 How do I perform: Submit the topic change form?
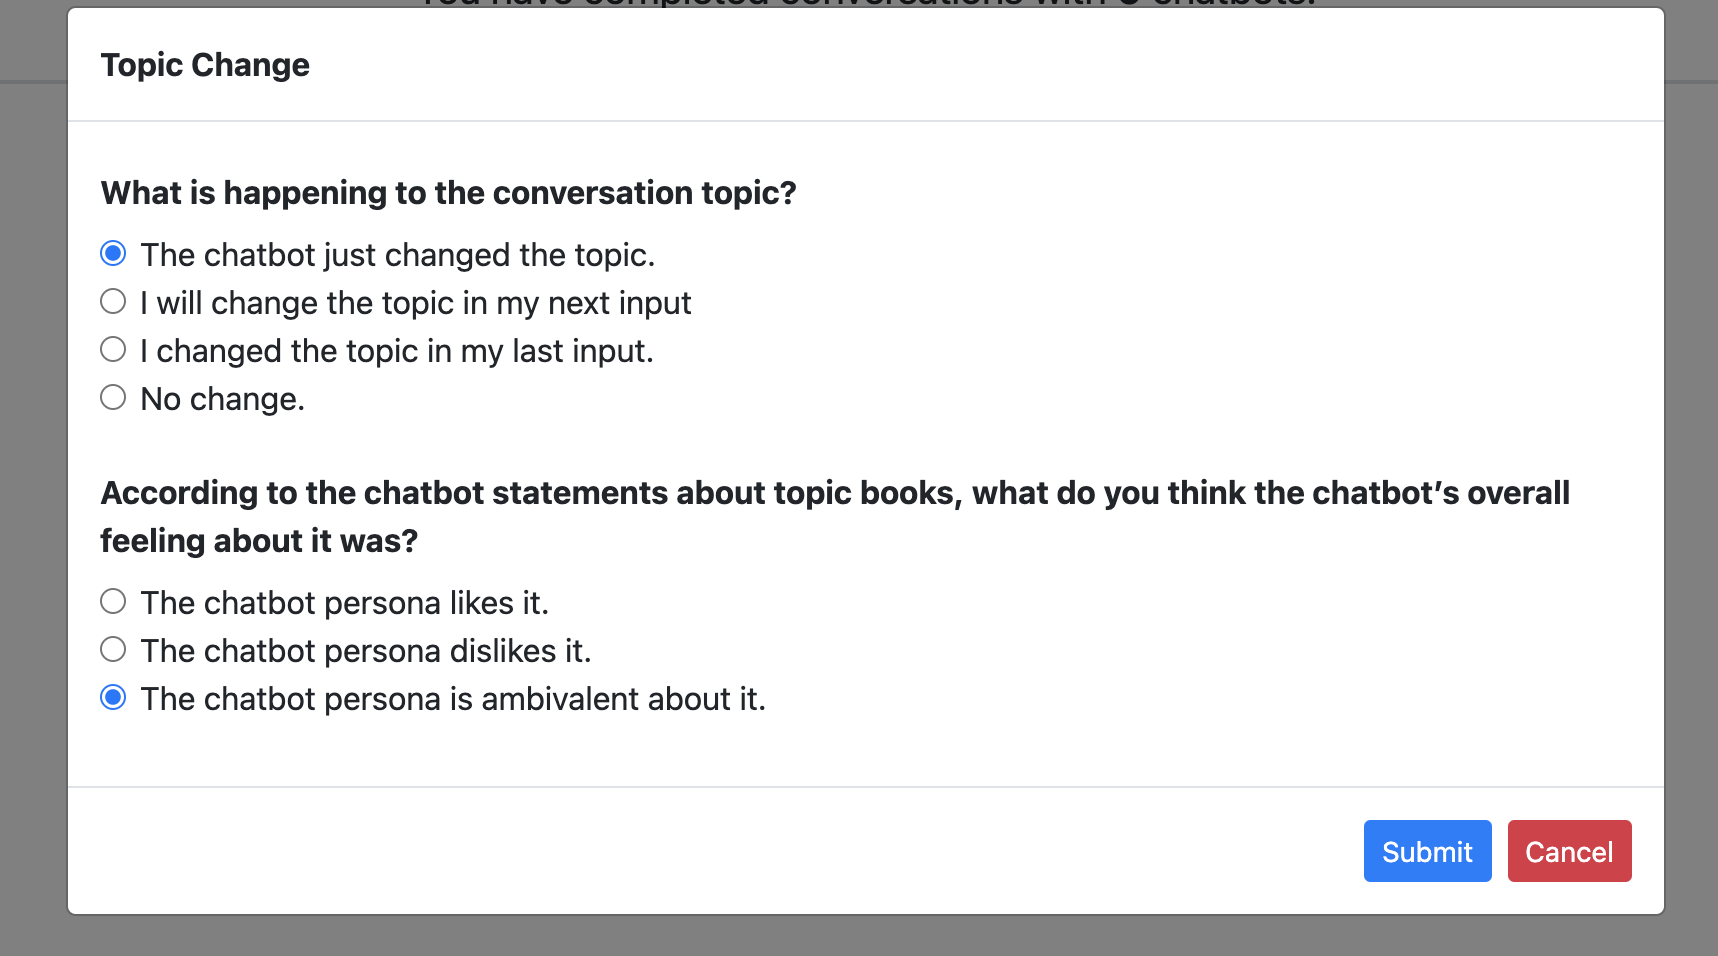[x=1427, y=851]
